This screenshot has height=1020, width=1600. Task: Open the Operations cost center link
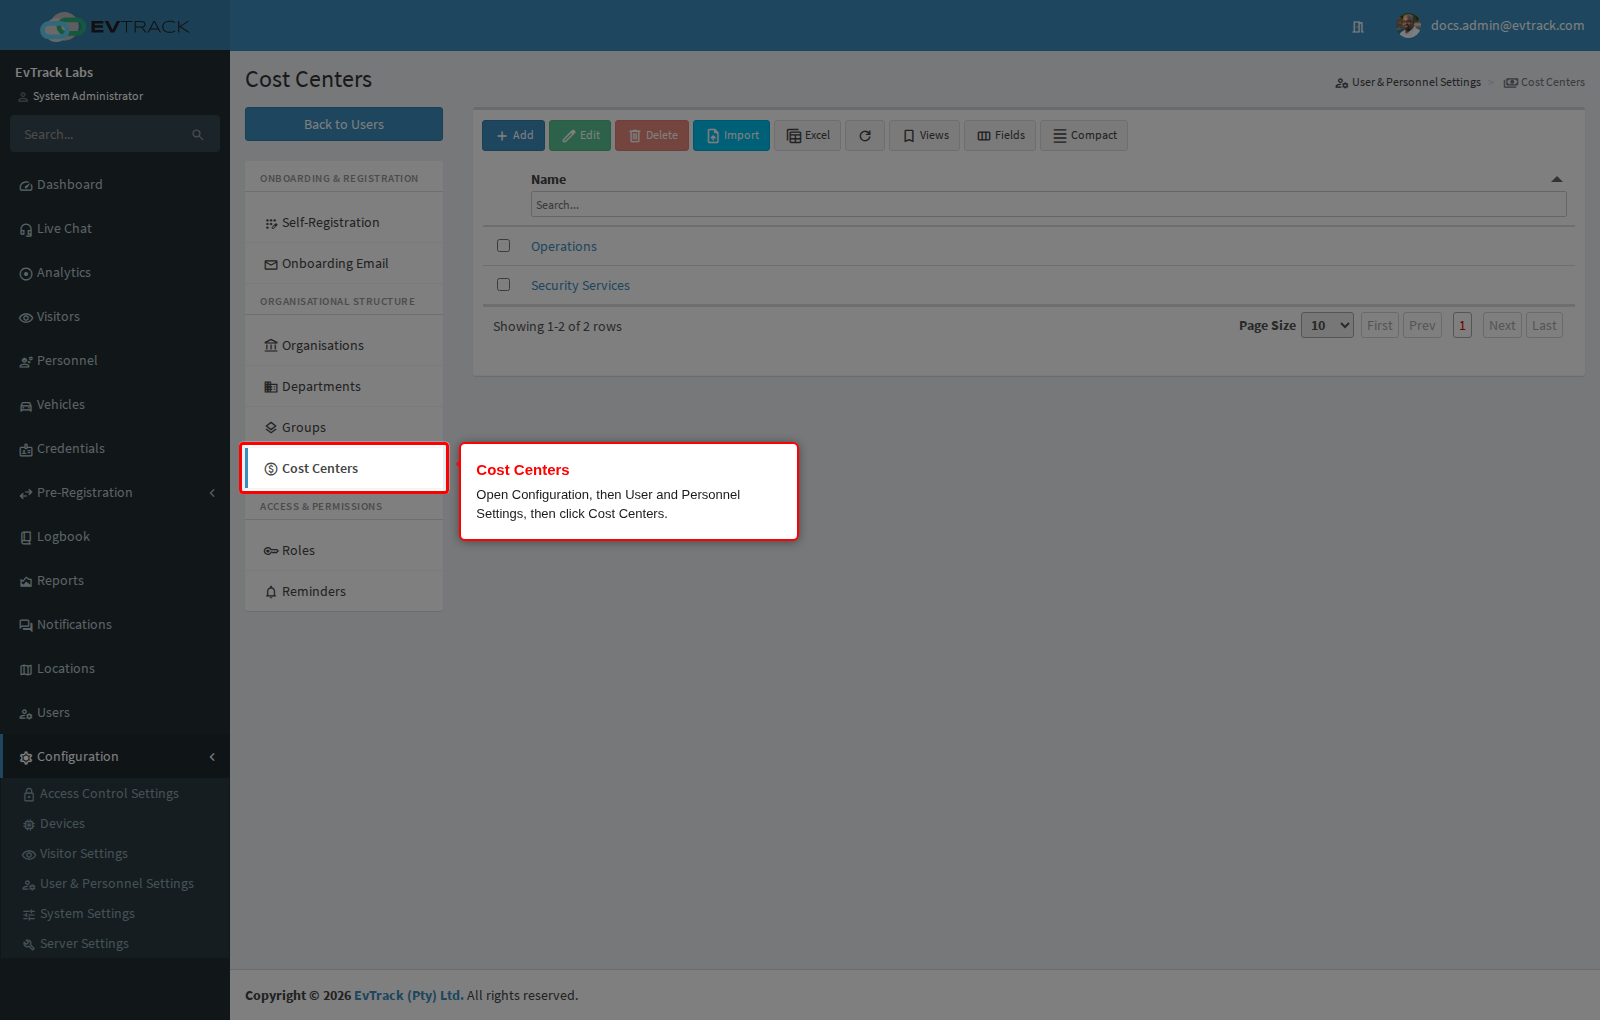point(564,247)
